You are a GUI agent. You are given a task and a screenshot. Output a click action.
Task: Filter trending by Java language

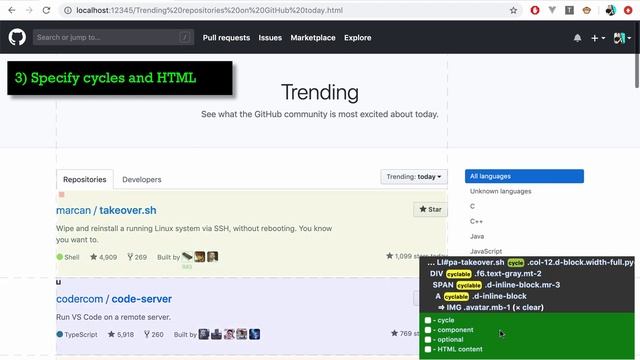477,236
